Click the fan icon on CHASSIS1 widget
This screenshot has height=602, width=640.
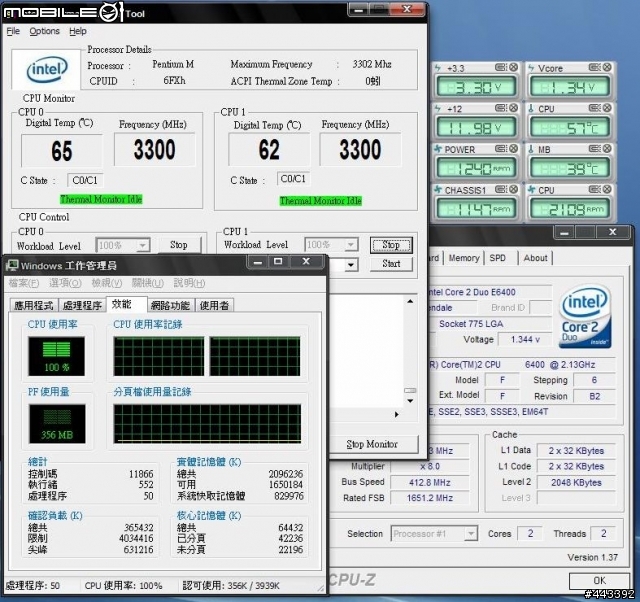pyautogui.click(x=438, y=190)
